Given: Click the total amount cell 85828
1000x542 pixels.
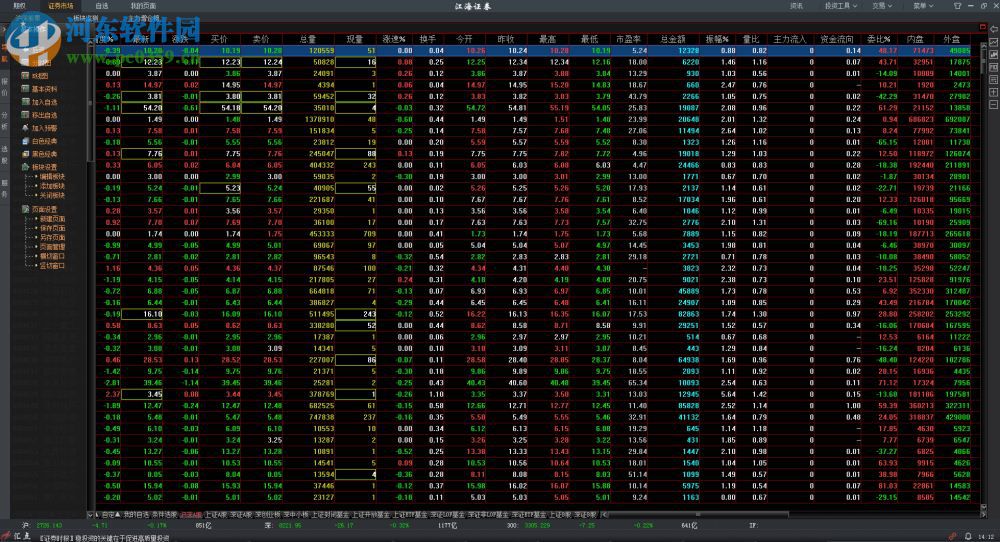Looking at the screenshot, I should 688,406.
